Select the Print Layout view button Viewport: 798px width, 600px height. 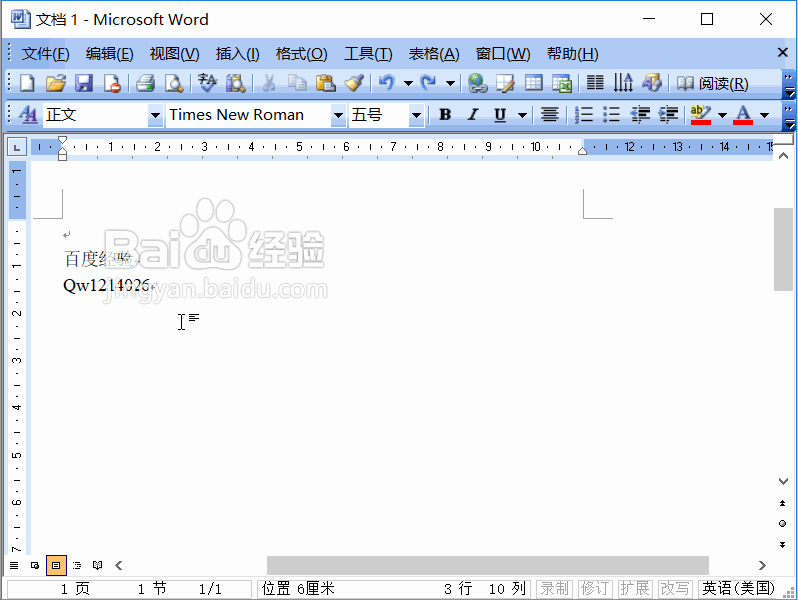[x=56, y=565]
